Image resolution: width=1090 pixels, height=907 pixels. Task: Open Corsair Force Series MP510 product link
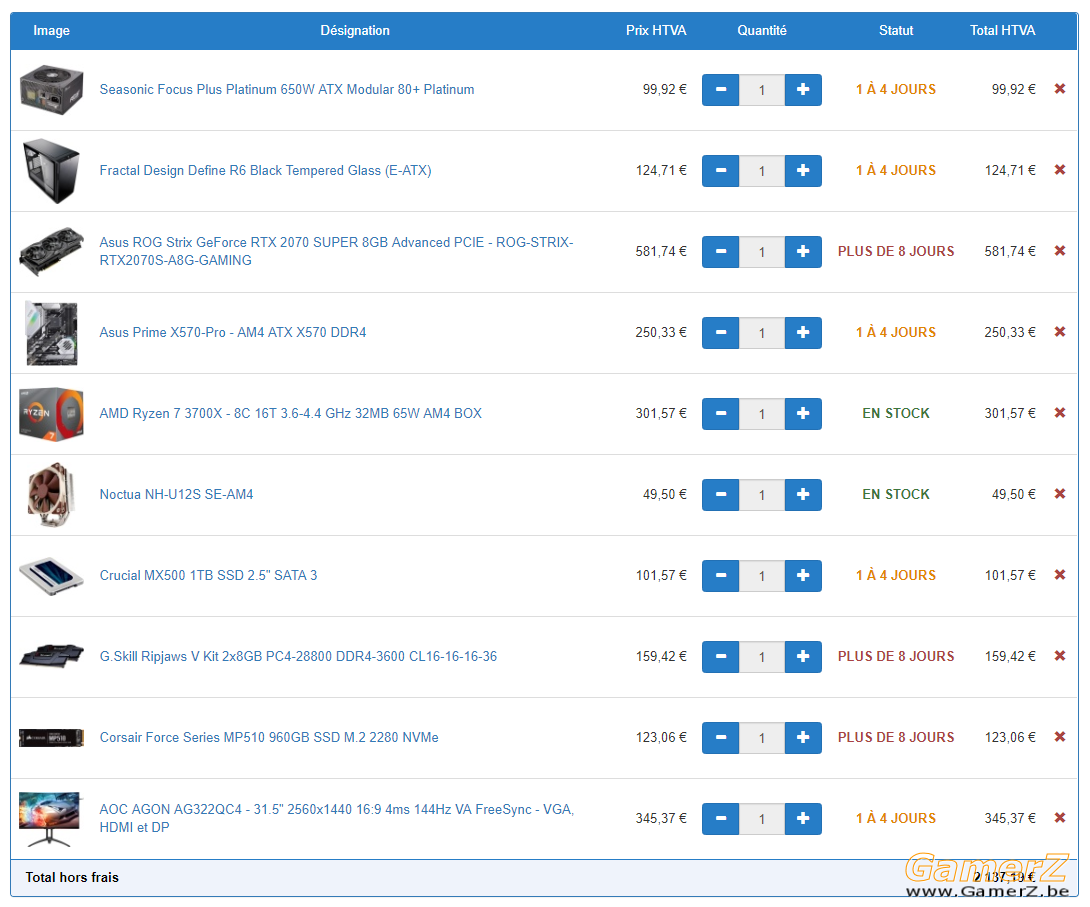click(268, 737)
